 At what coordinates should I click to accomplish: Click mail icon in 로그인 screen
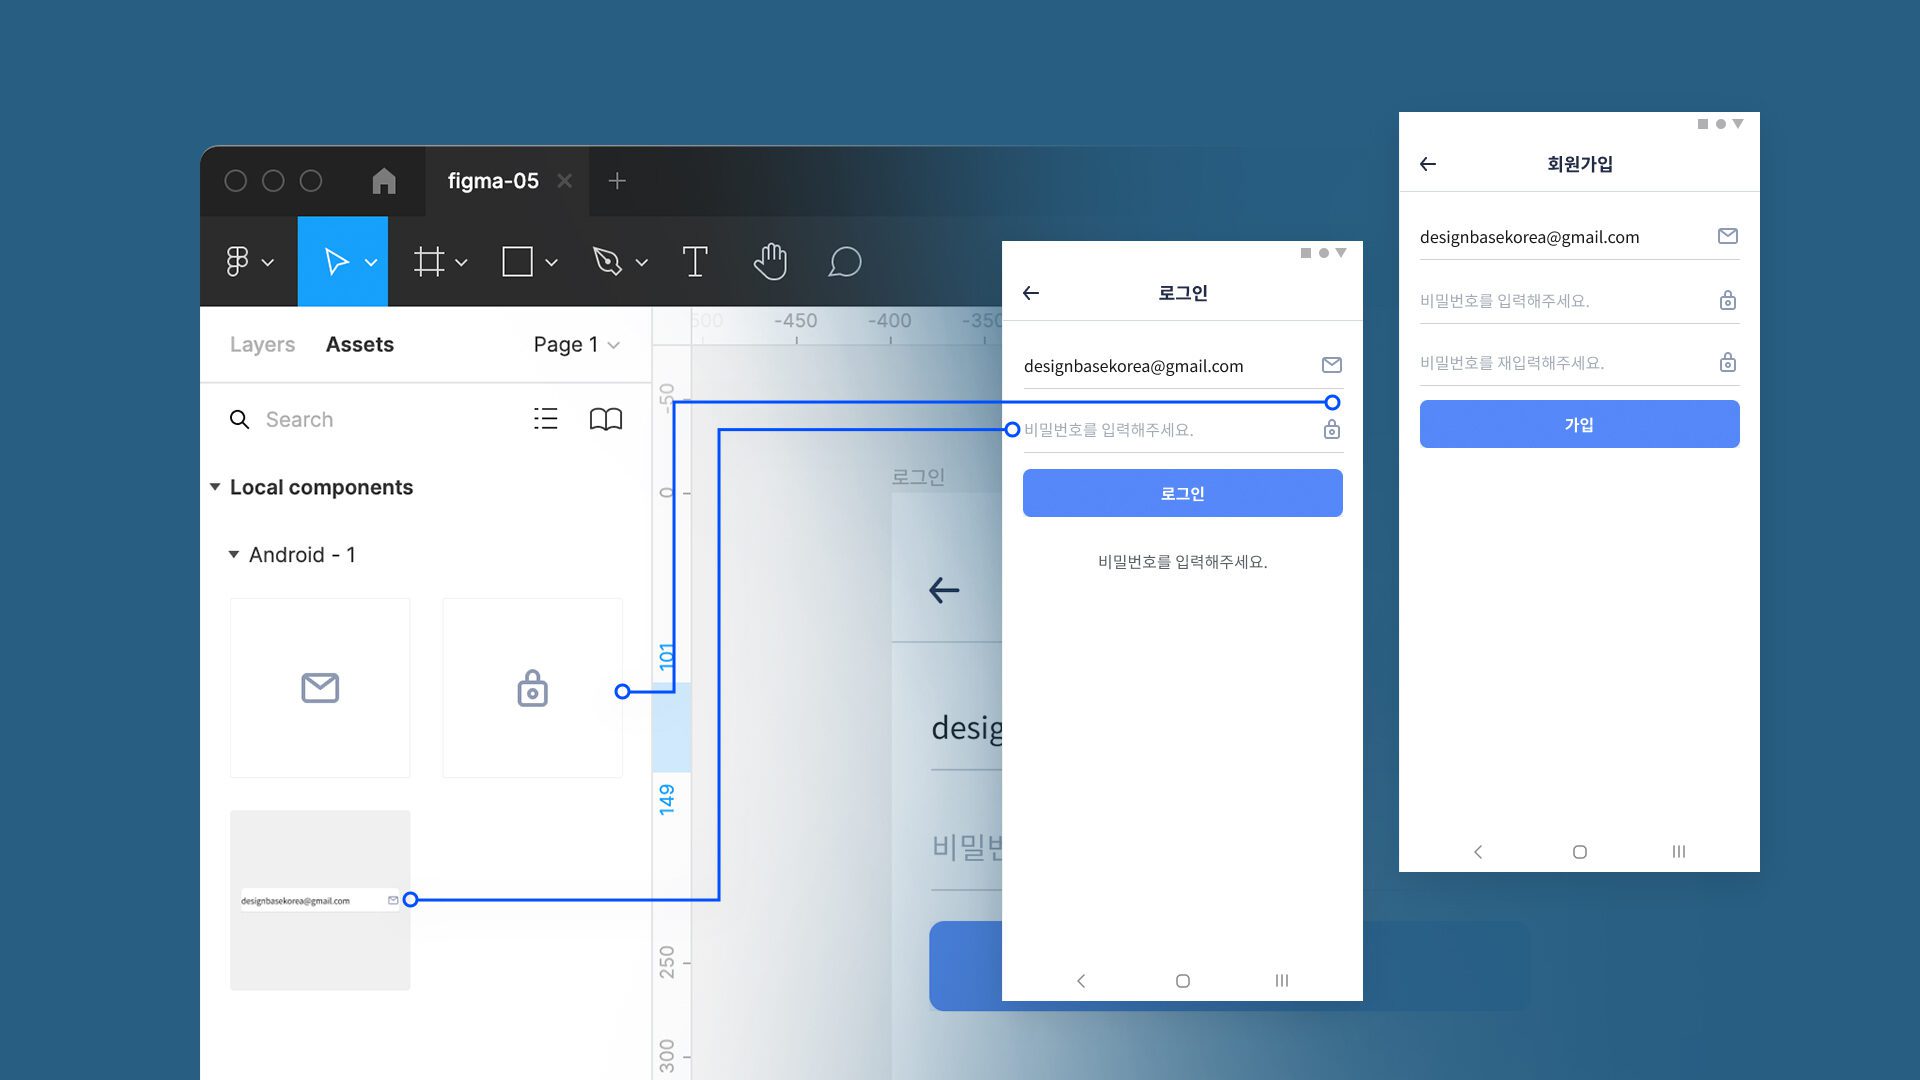click(x=1332, y=365)
